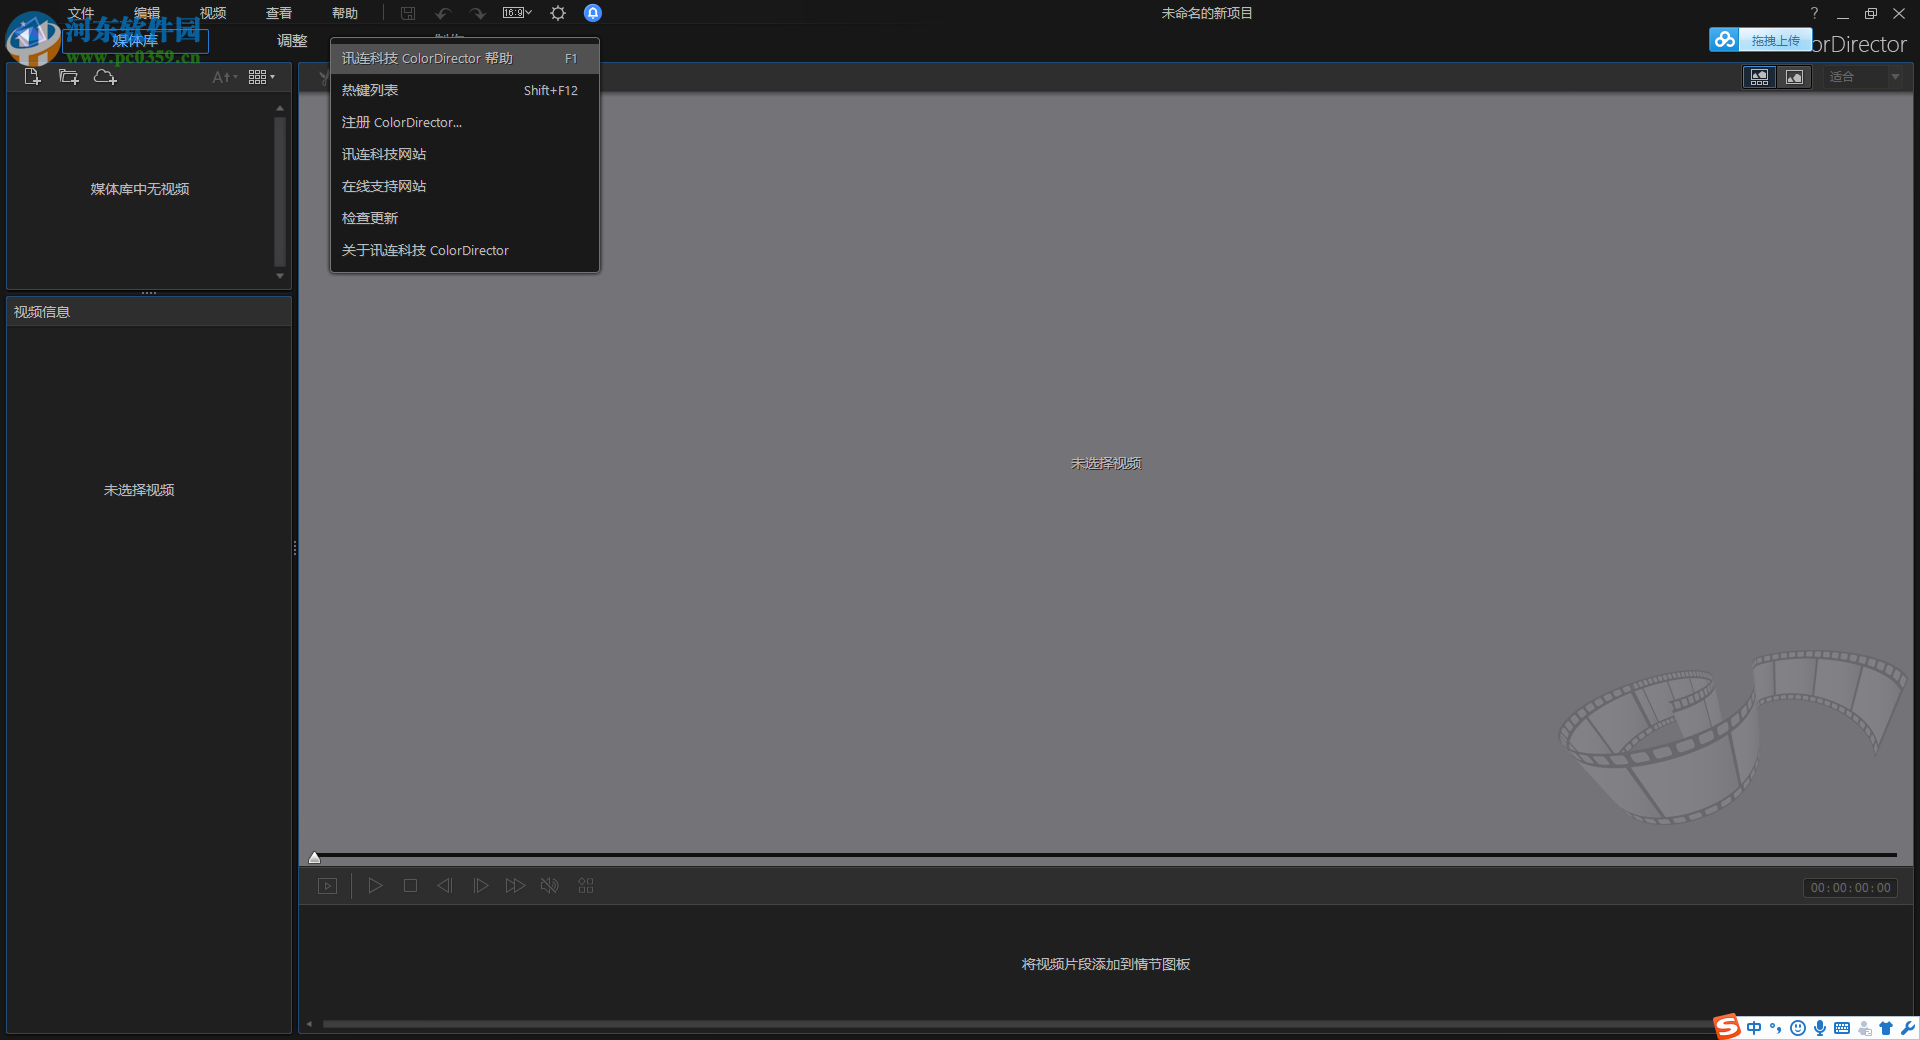This screenshot has width=1920, height=1040.
Task: Click the IME emoji face icon
Action: coord(1798,1028)
